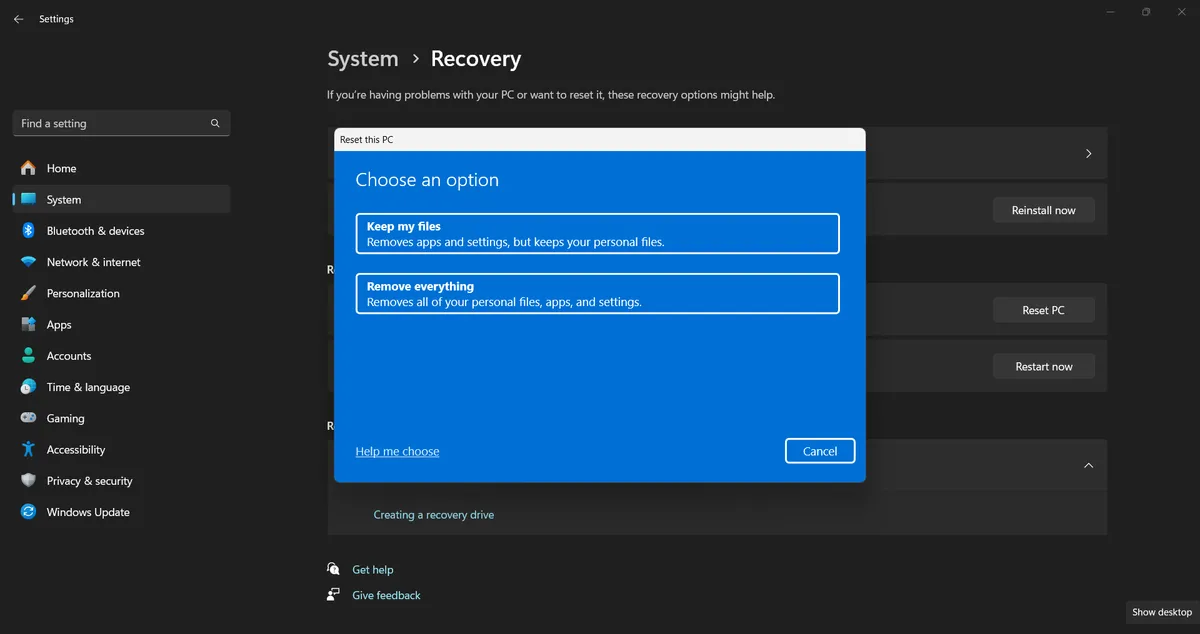1200x634 pixels.
Task: Click the Privacy & security shield icon
Action: coord(28,481)
